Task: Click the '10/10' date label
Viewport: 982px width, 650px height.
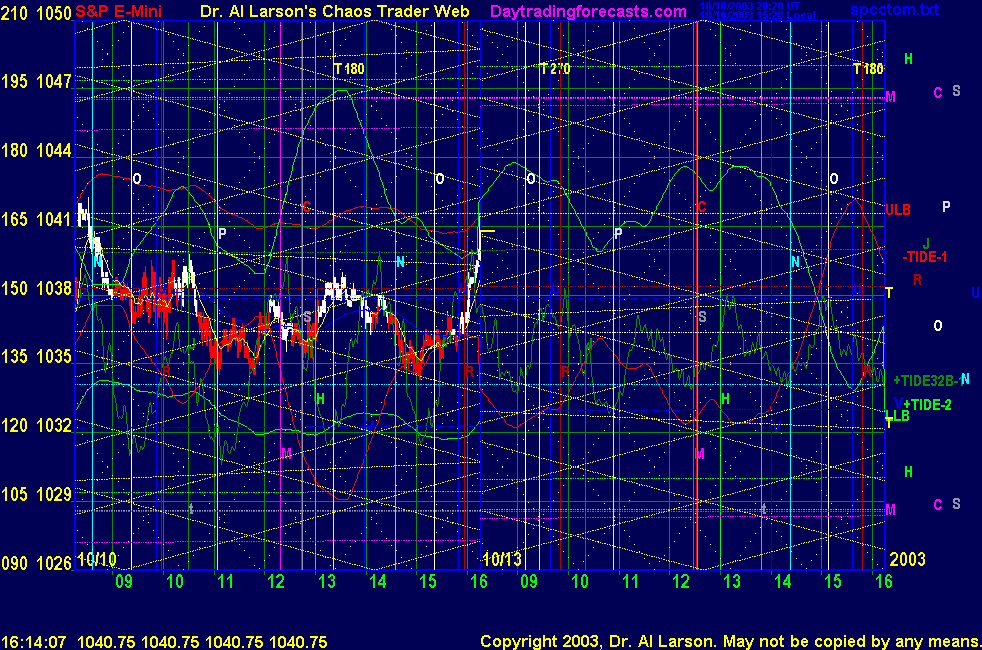Action: (x=96, y=559)
